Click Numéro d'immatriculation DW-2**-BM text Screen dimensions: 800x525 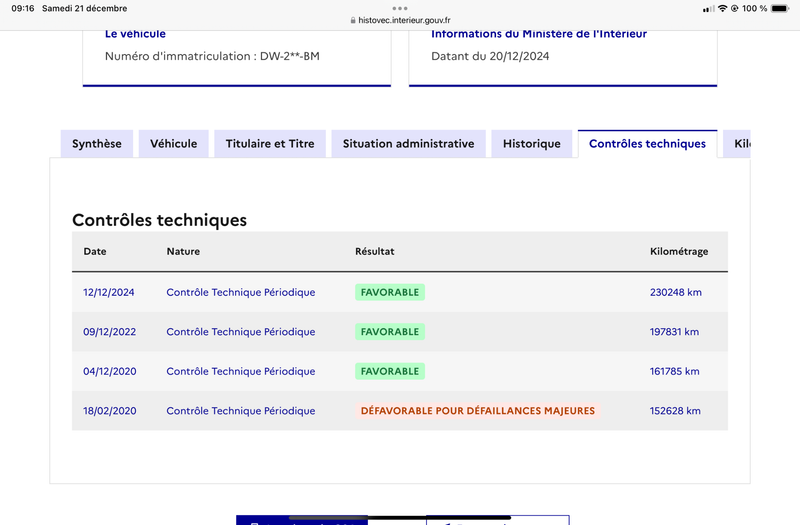212,56
